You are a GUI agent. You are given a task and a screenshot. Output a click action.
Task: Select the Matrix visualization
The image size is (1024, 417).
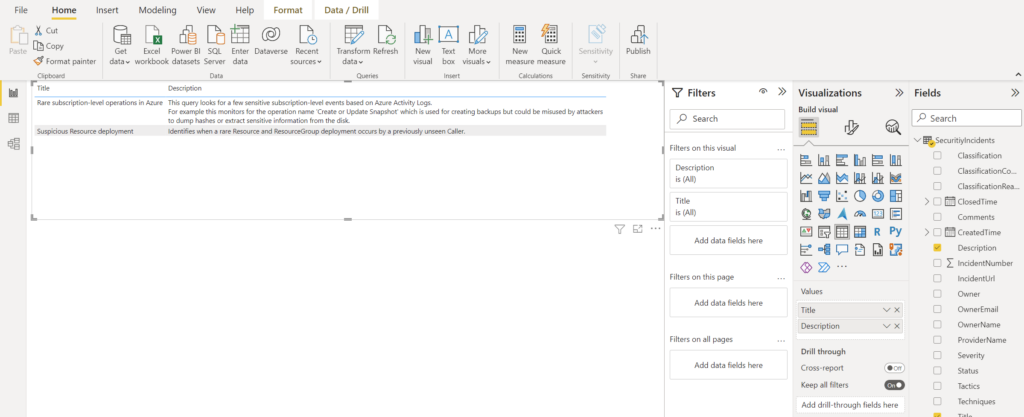(x=860, y=231)
